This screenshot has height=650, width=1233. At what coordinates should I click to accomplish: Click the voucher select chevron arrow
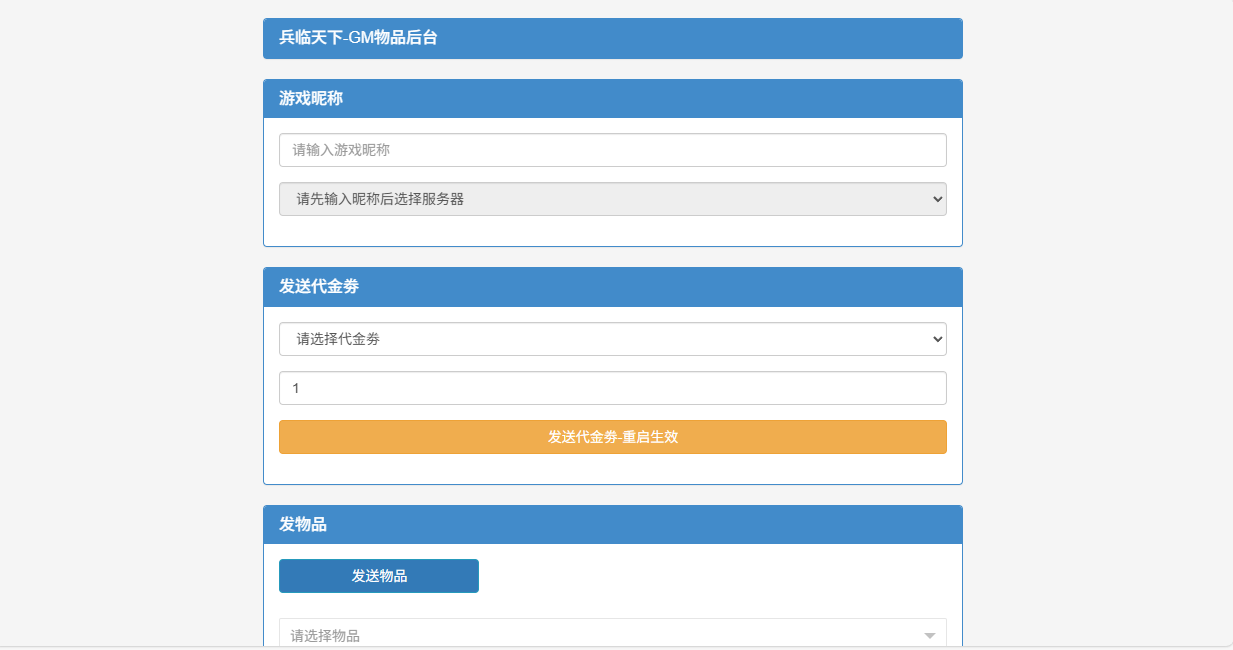click(x=937, y=339)
